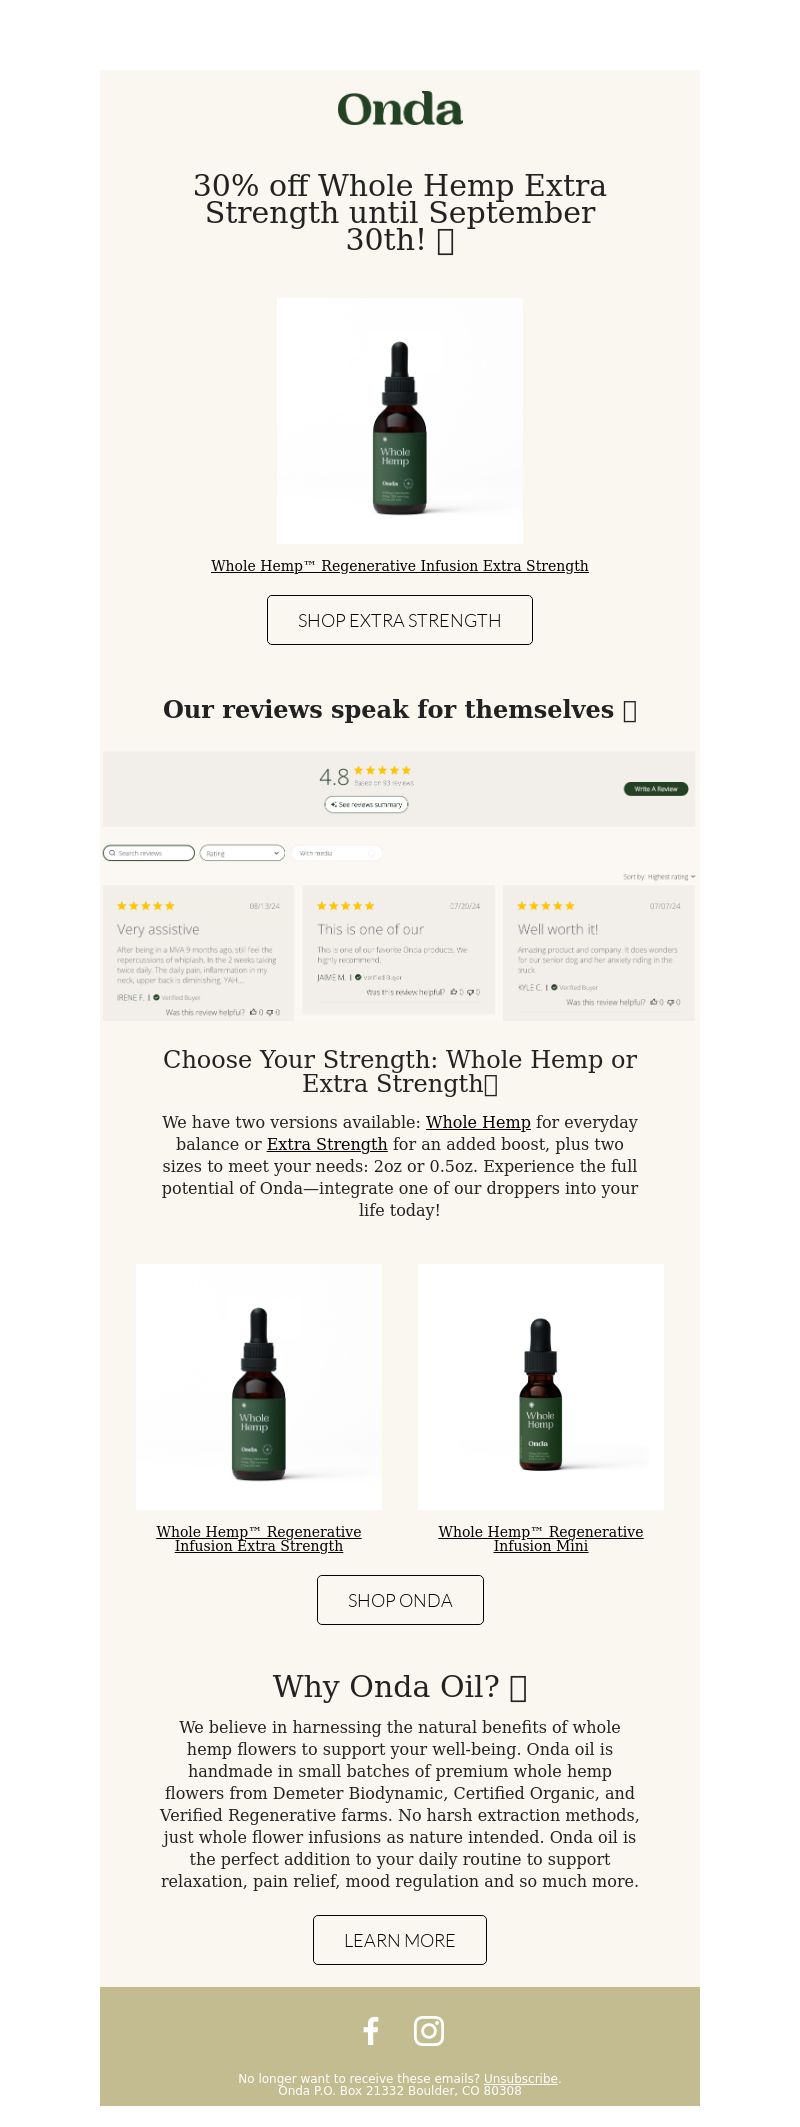Click thumbs-down on Well worth it! review
The width and height of the screenshot is (800, 2127).
(x=671, y=1001)
